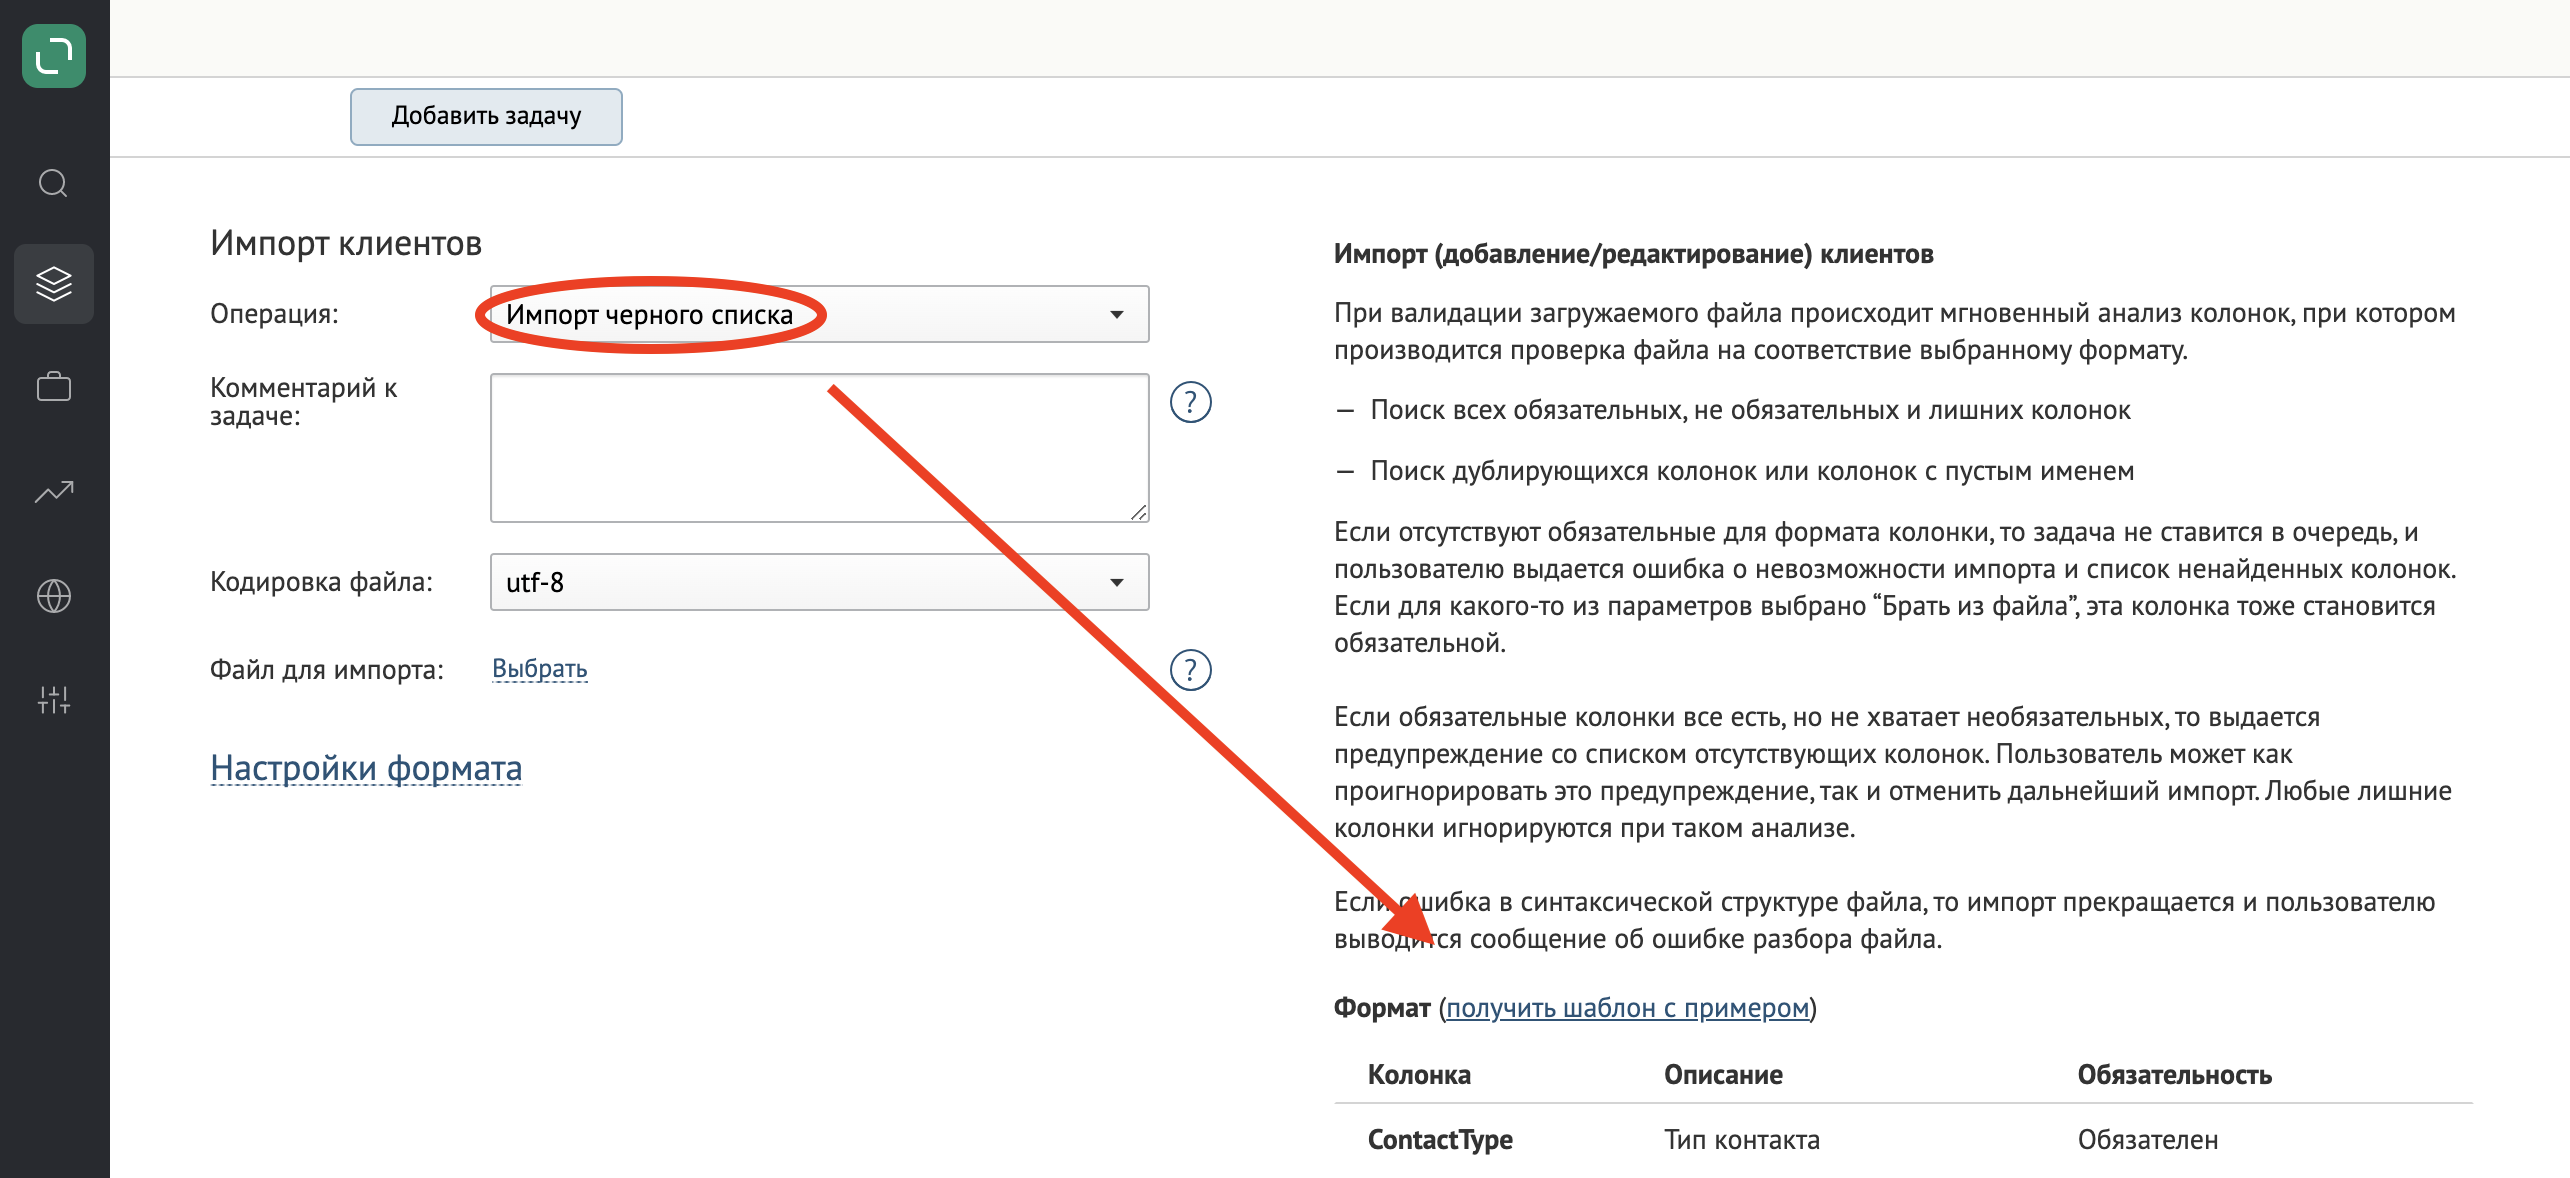Click the ContactType cell
The width and height of the screenshot is (2570, 1178).
click(x=1440, y=1140)
